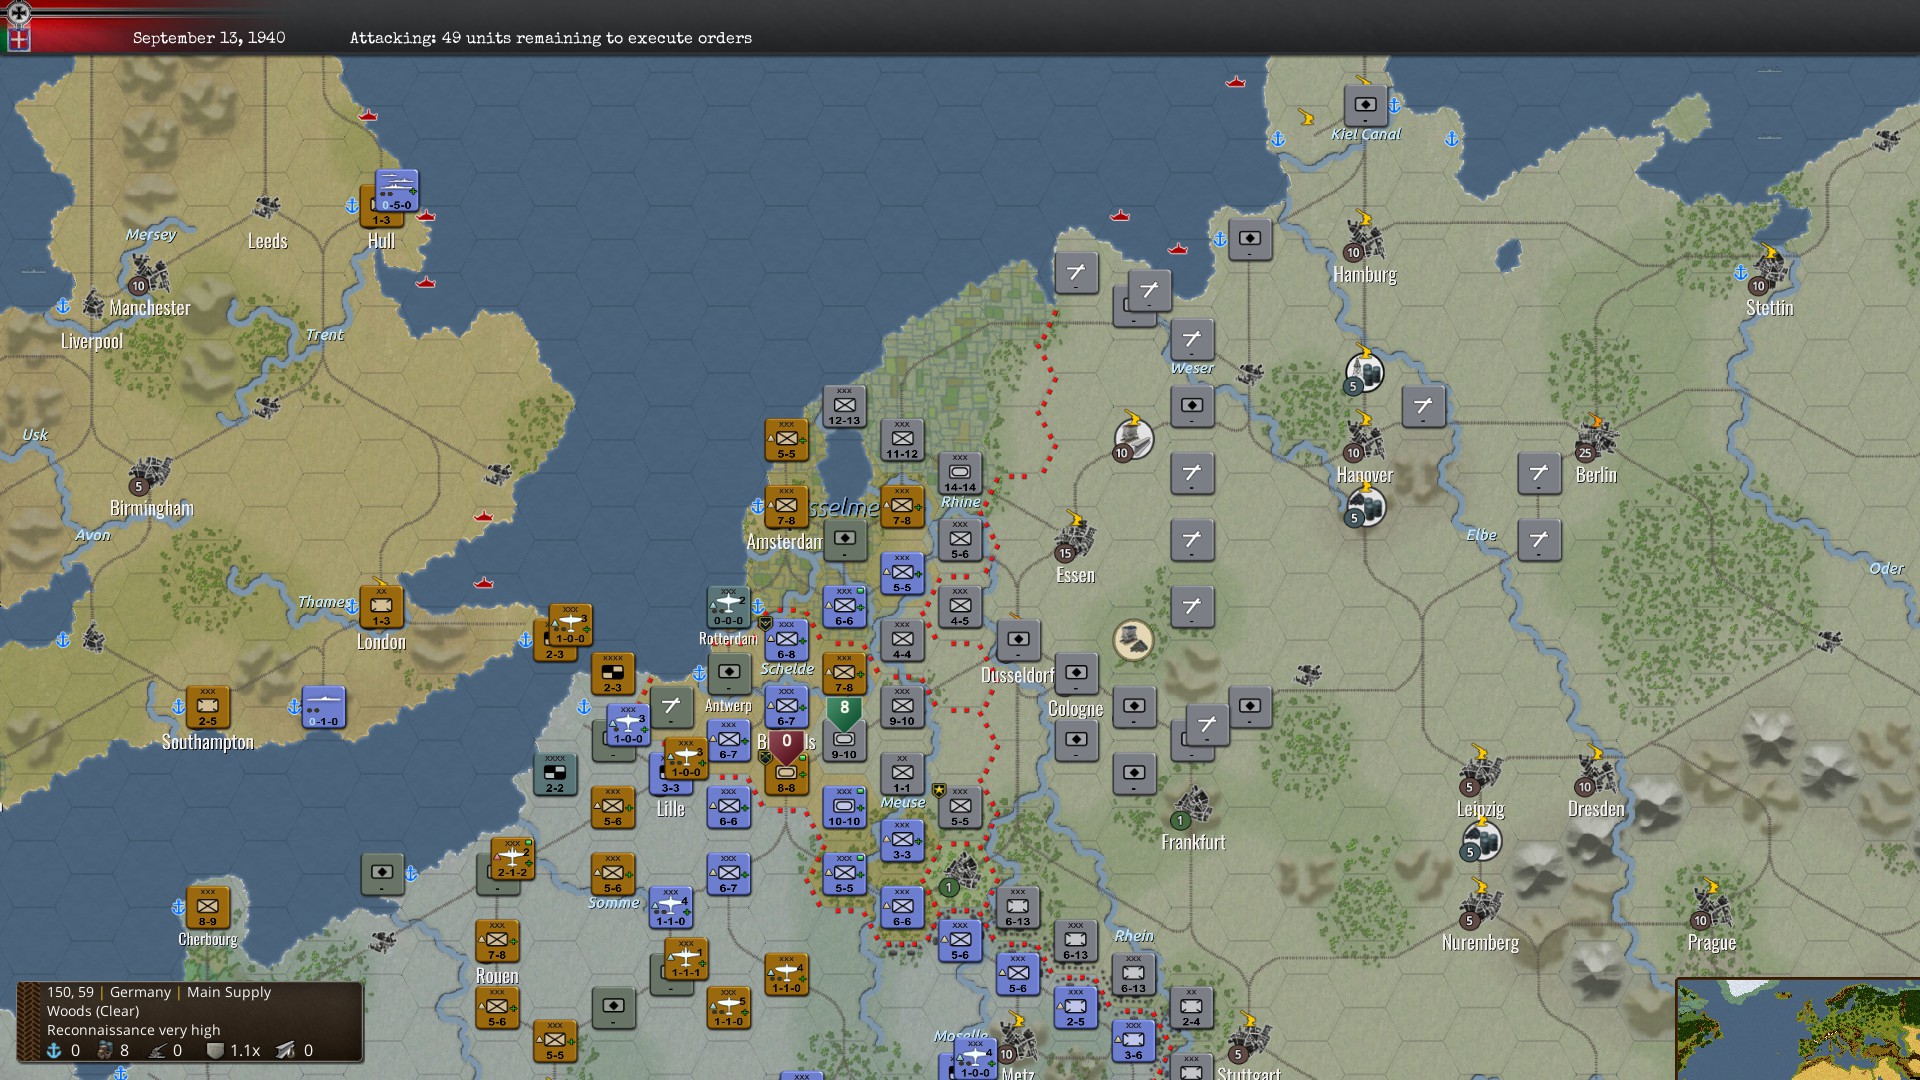Click the industry icon north of Hanover
1920x1080 pixels.
(1365, 371)
